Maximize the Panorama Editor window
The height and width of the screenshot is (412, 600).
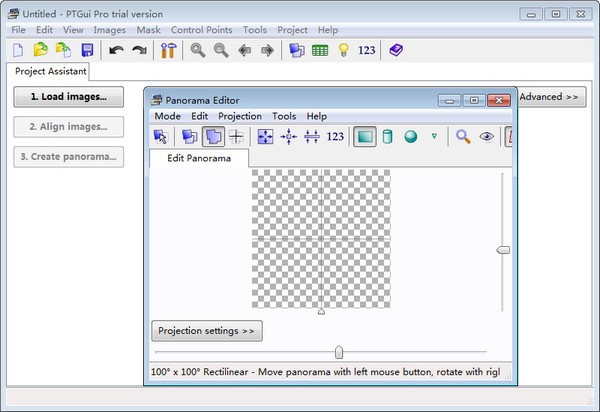[x=474, y=100]
